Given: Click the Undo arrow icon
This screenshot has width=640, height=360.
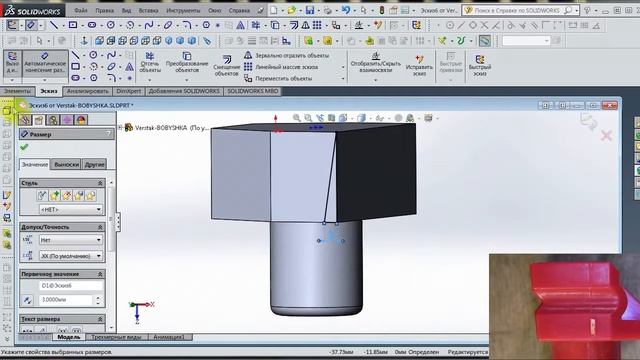Looking at the screenshot, I should click(345, 10).
